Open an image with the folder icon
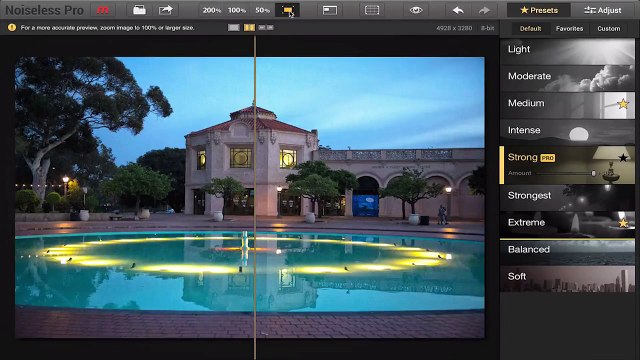Screen dimensions: 640x360 (x=139, y=10)
